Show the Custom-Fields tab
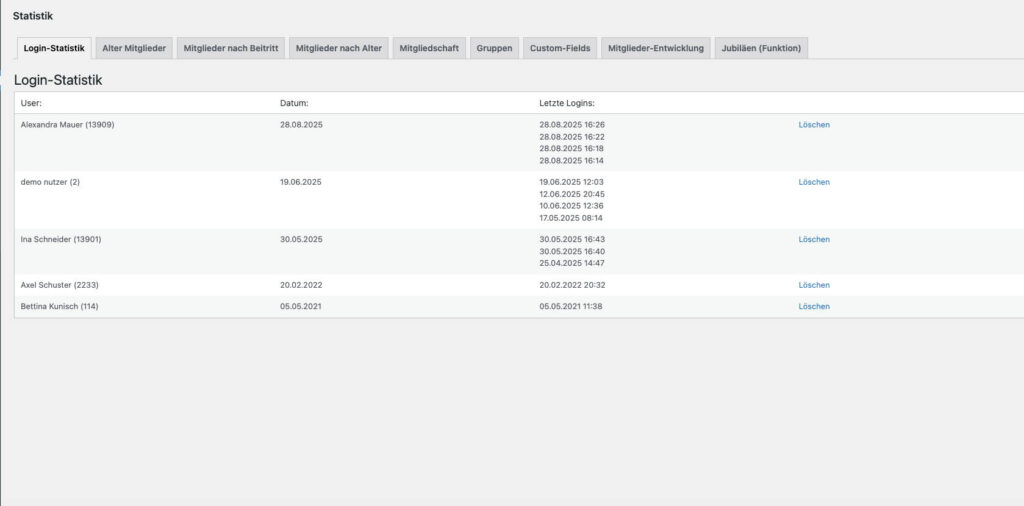The image size is (1024, 506). point(560,48)
